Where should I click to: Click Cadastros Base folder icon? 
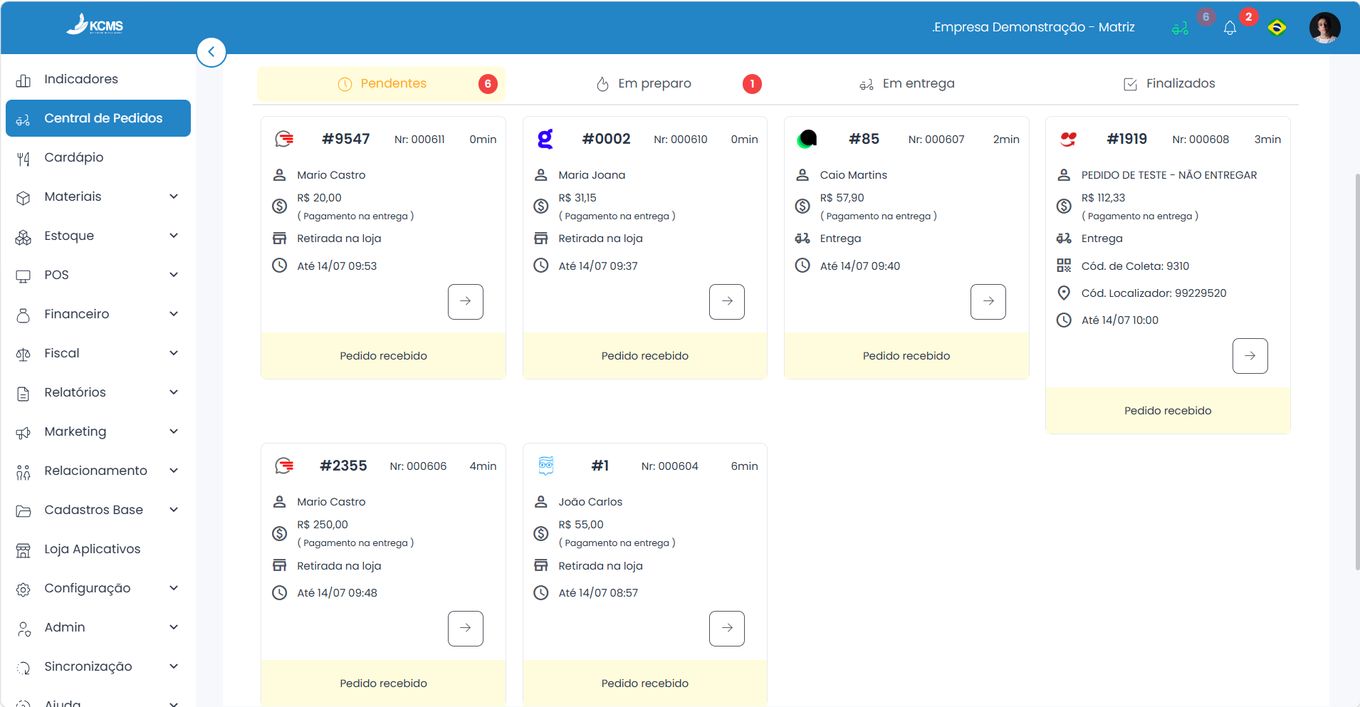(x=23, y=510)
